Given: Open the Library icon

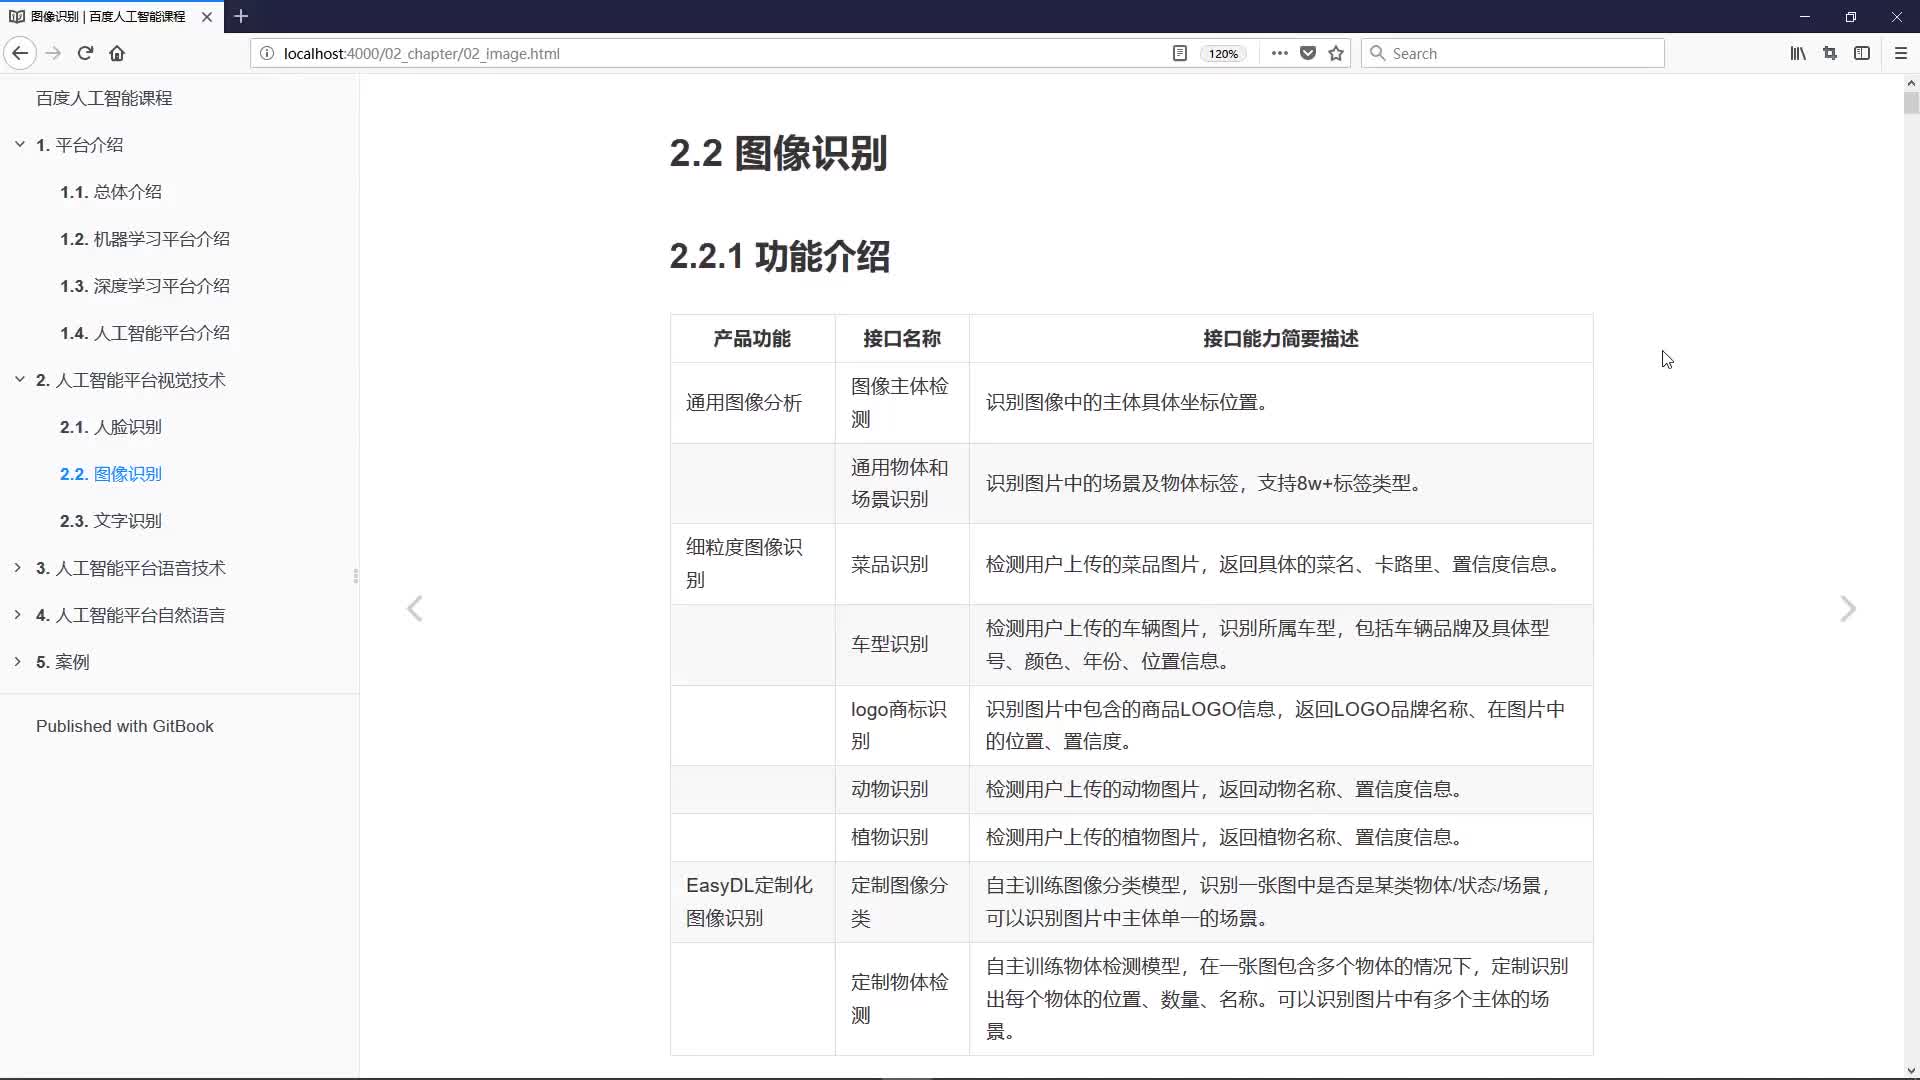Looking at the screenshot, I should (1798, 53).
